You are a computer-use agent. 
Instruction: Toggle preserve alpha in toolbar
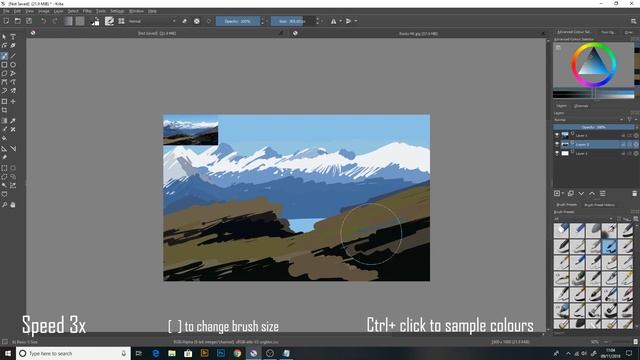[197, 21]
